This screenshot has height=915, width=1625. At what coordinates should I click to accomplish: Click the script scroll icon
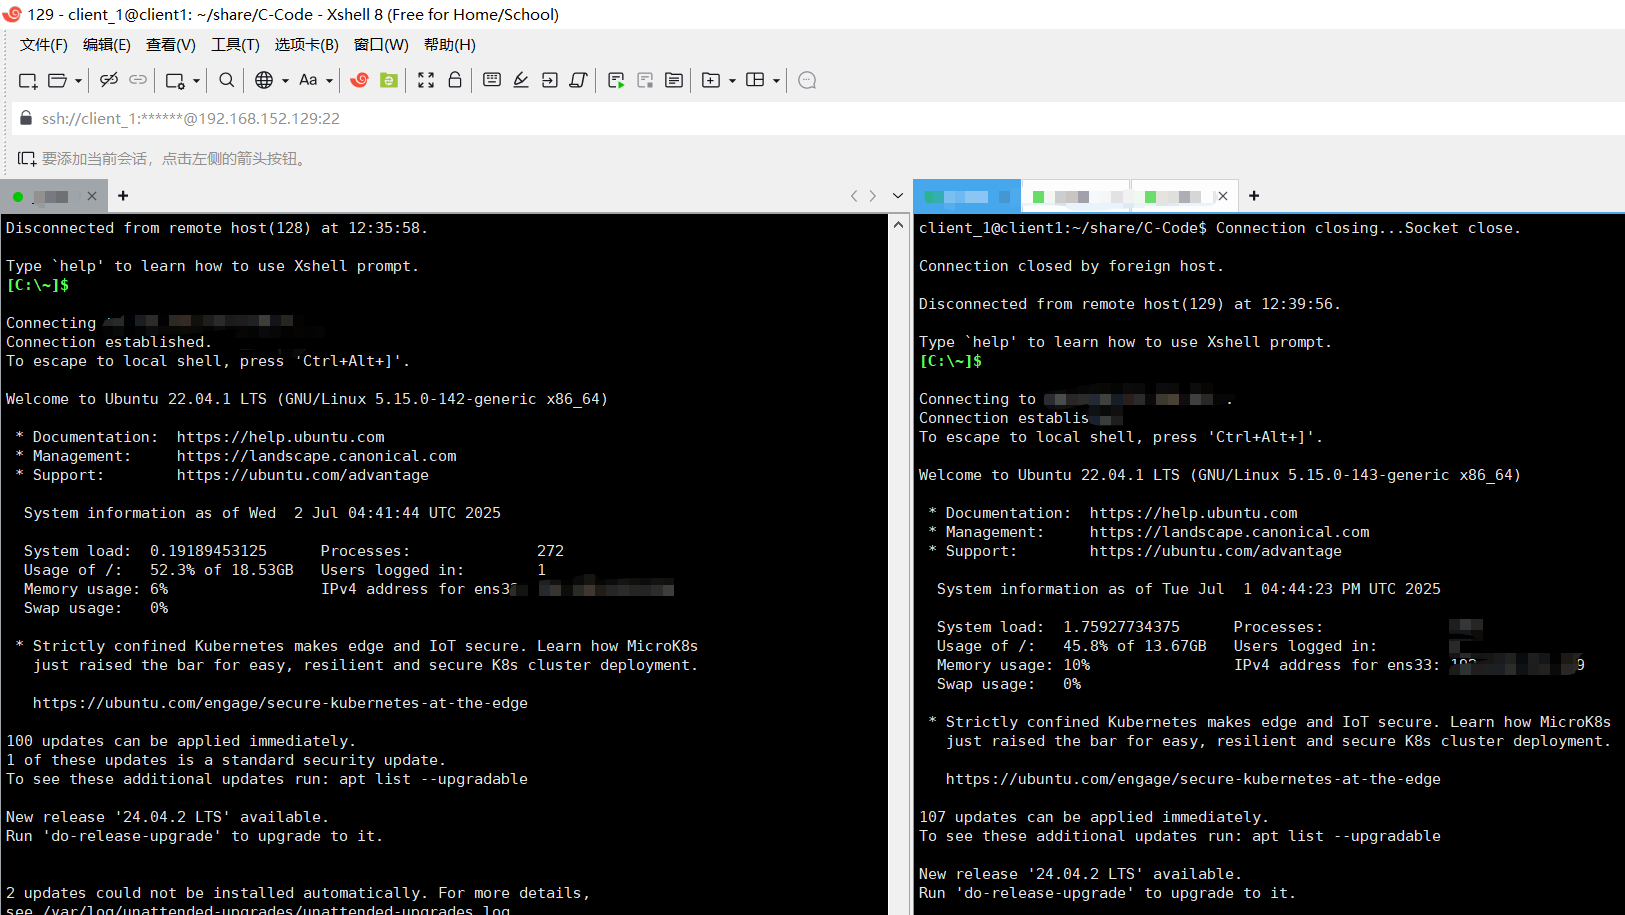coord(578,80)
